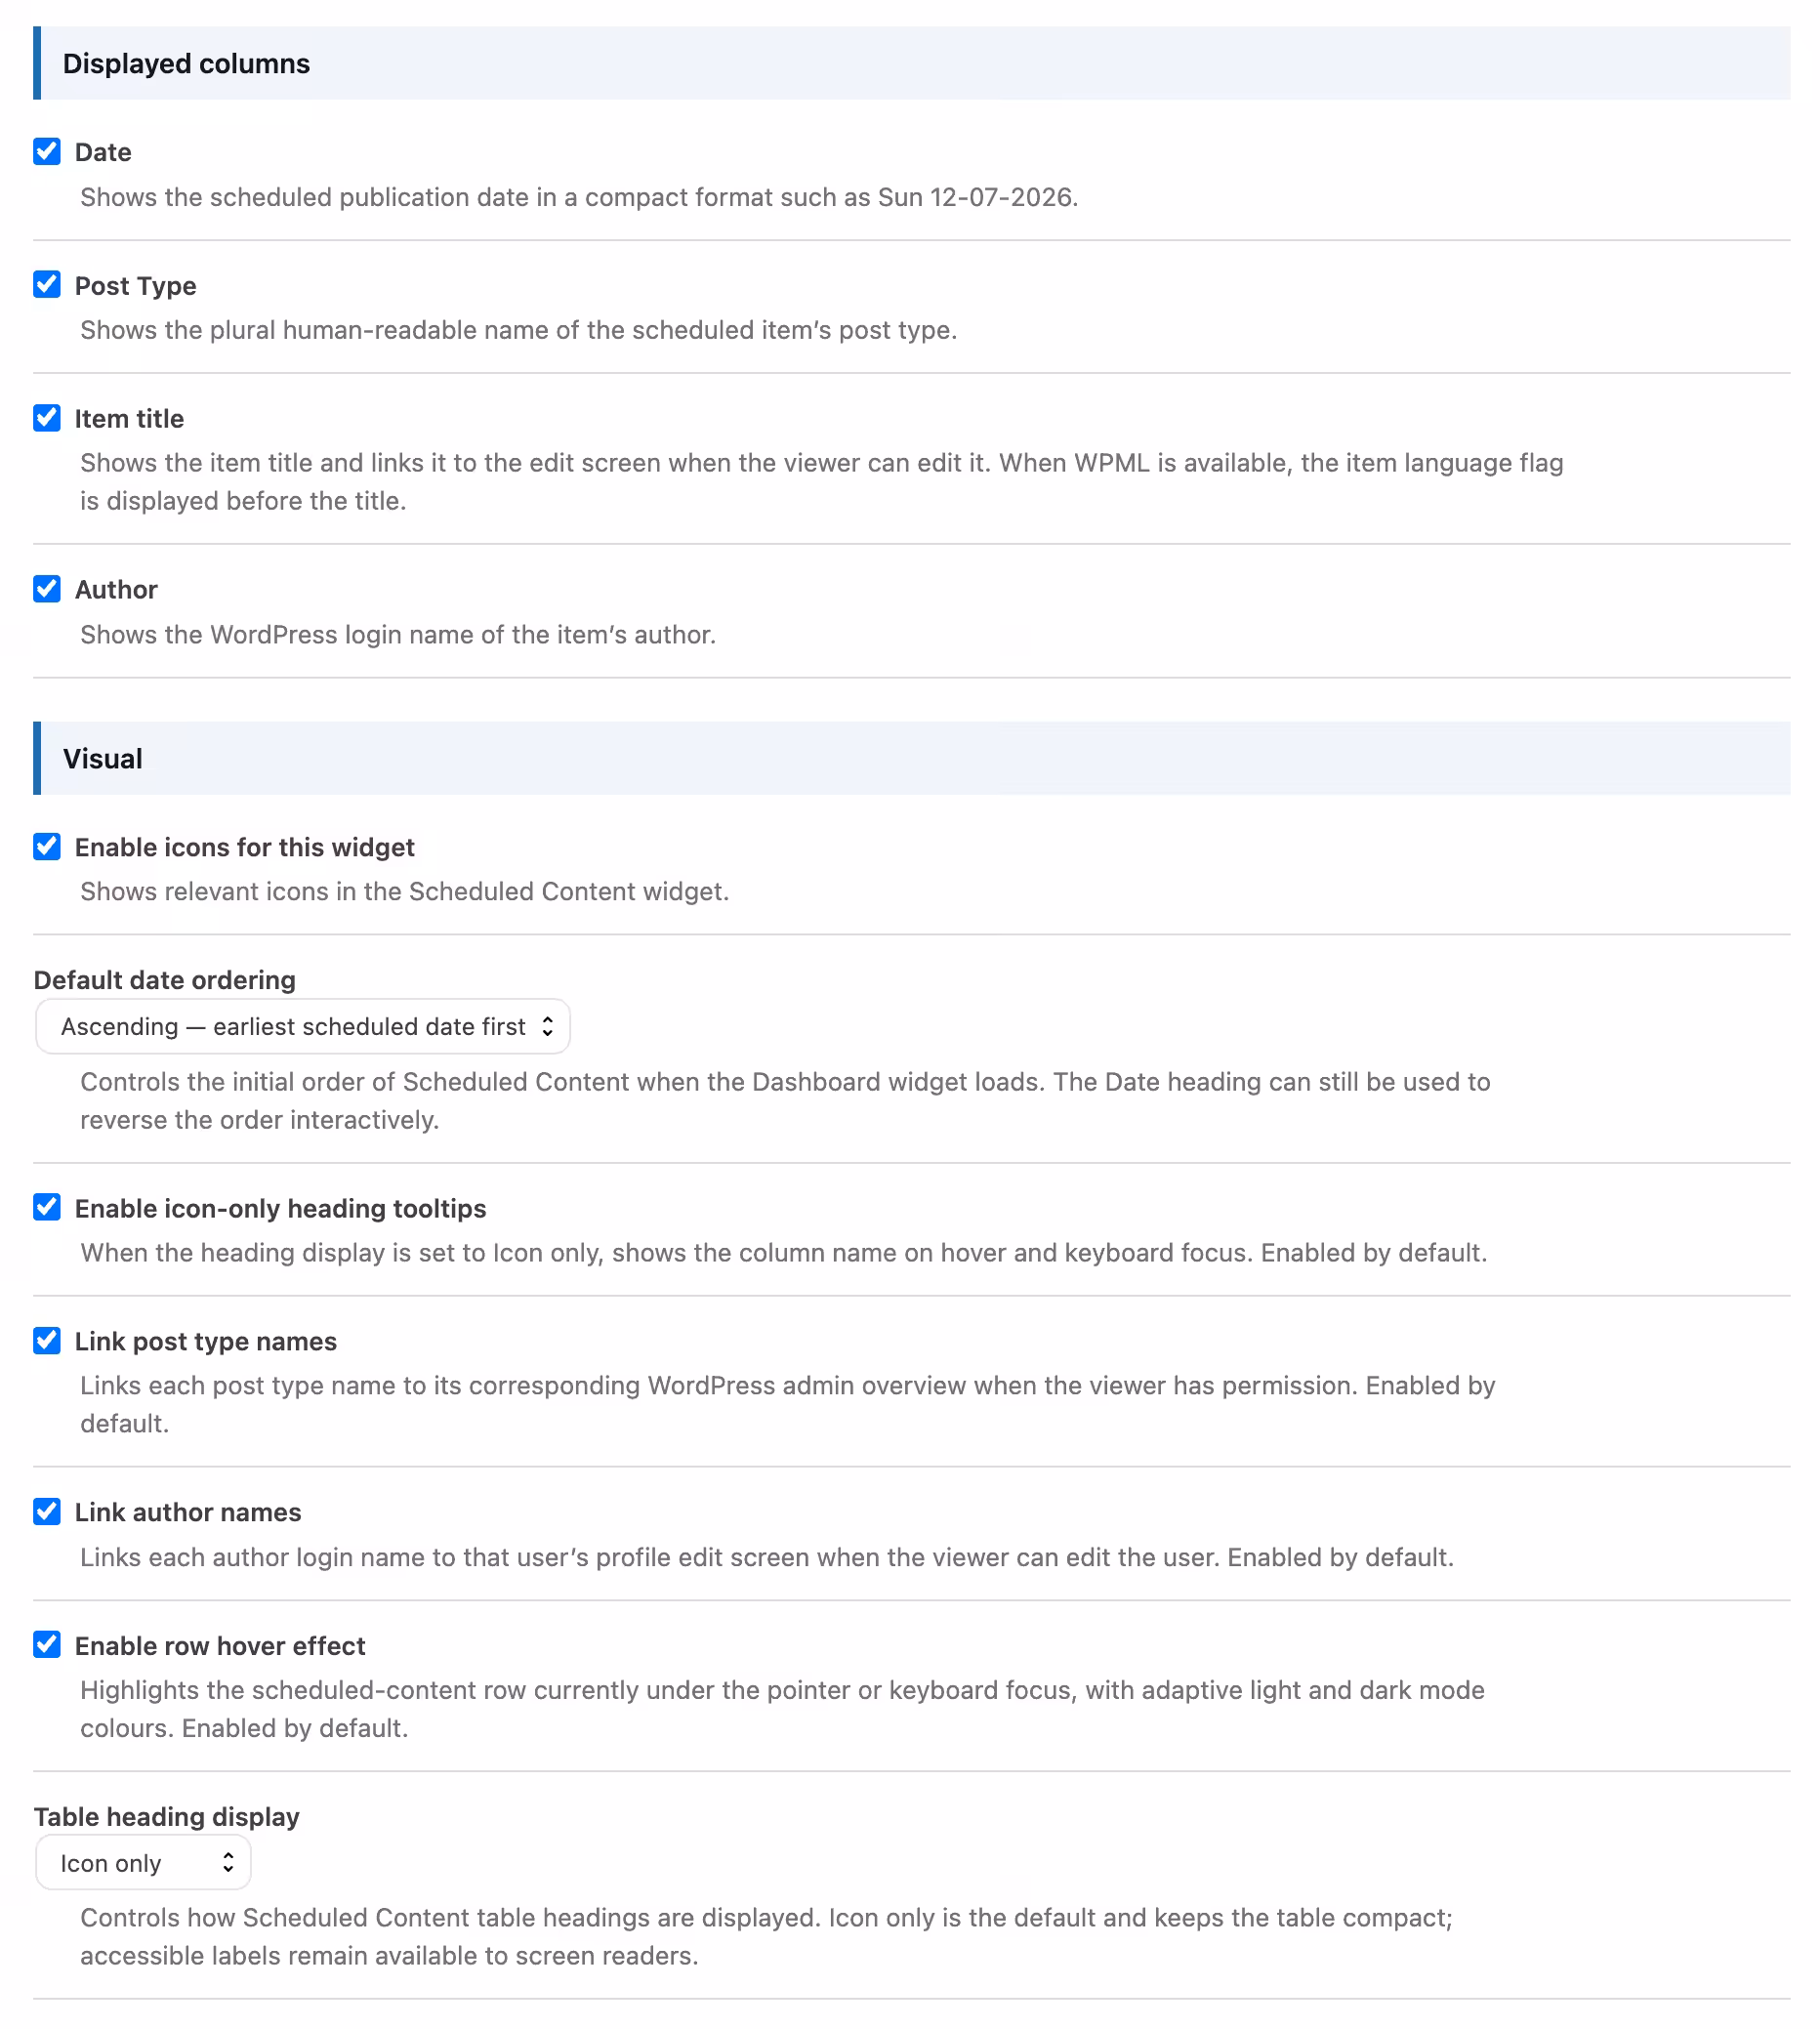Uncheck Link post type names
The height and width of the screenshot is (2029, 1820).
pos(47,1341)
